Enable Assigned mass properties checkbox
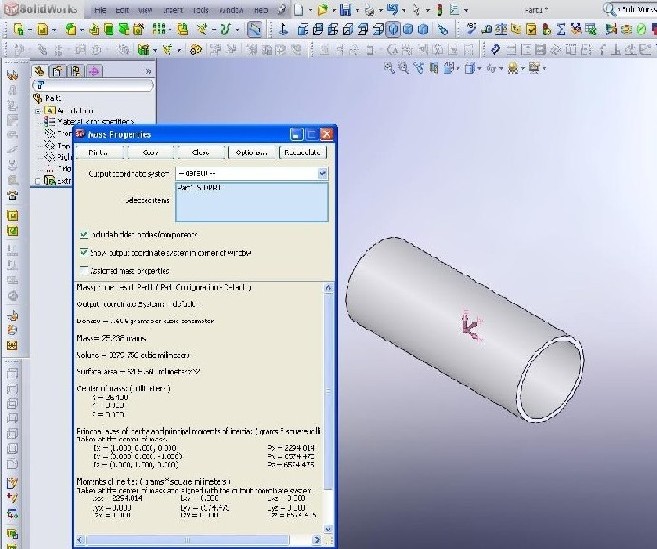The width and height of the screenshot is (657, 549). click(x=83, y=270)
